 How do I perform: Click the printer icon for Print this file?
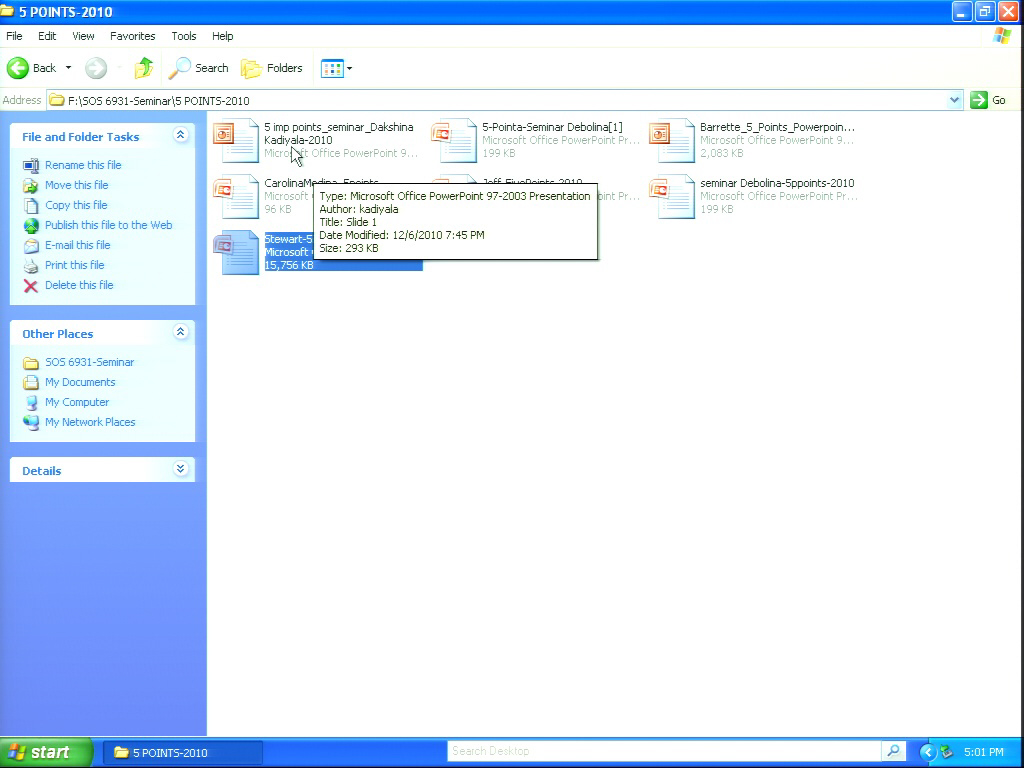point(31,266)
